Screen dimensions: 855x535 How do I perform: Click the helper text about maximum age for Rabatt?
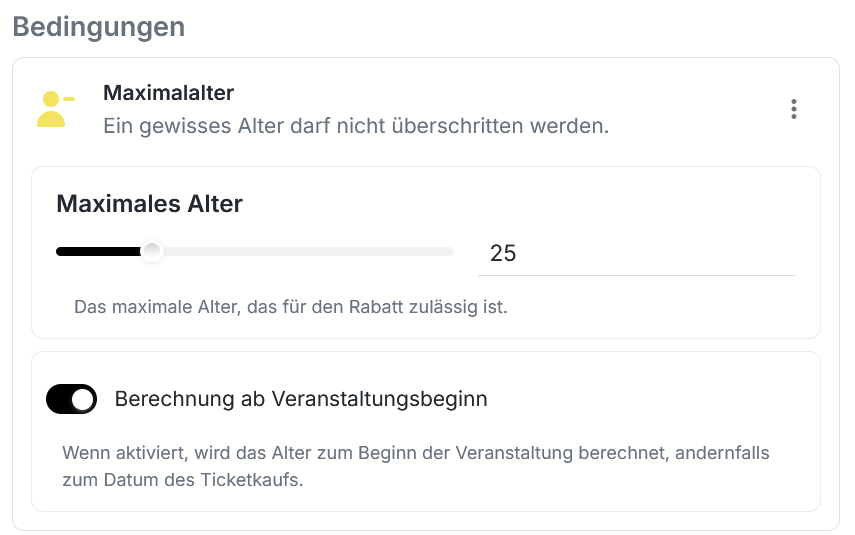(290, 306)
